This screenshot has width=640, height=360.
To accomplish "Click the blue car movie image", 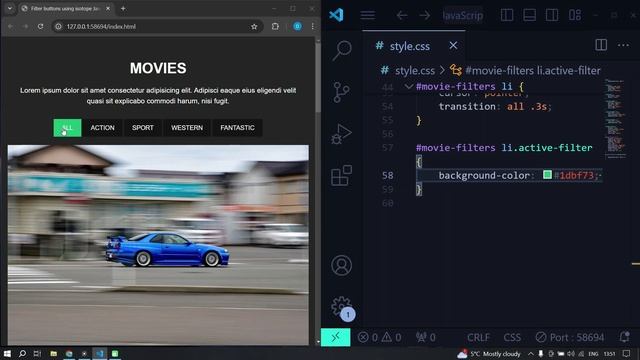I will click(x=158, y=245).
